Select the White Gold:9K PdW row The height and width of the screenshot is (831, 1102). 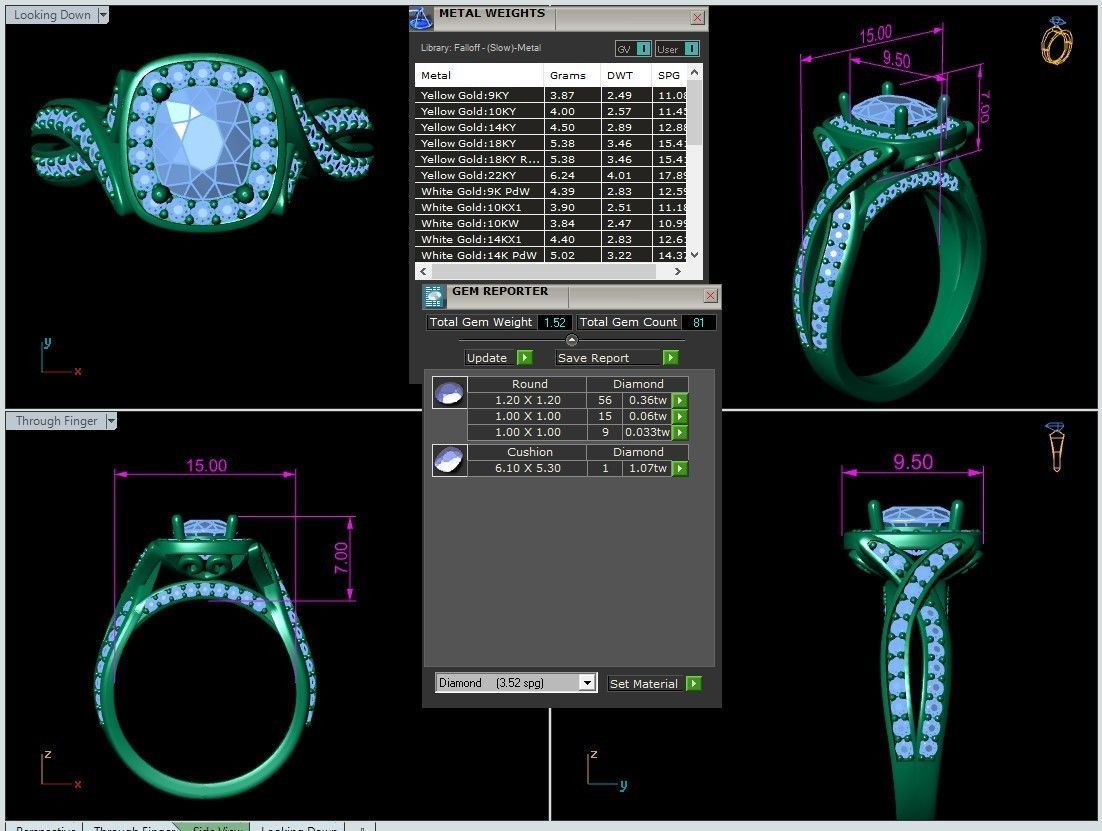pyautogui.click(x=551, y=191)
